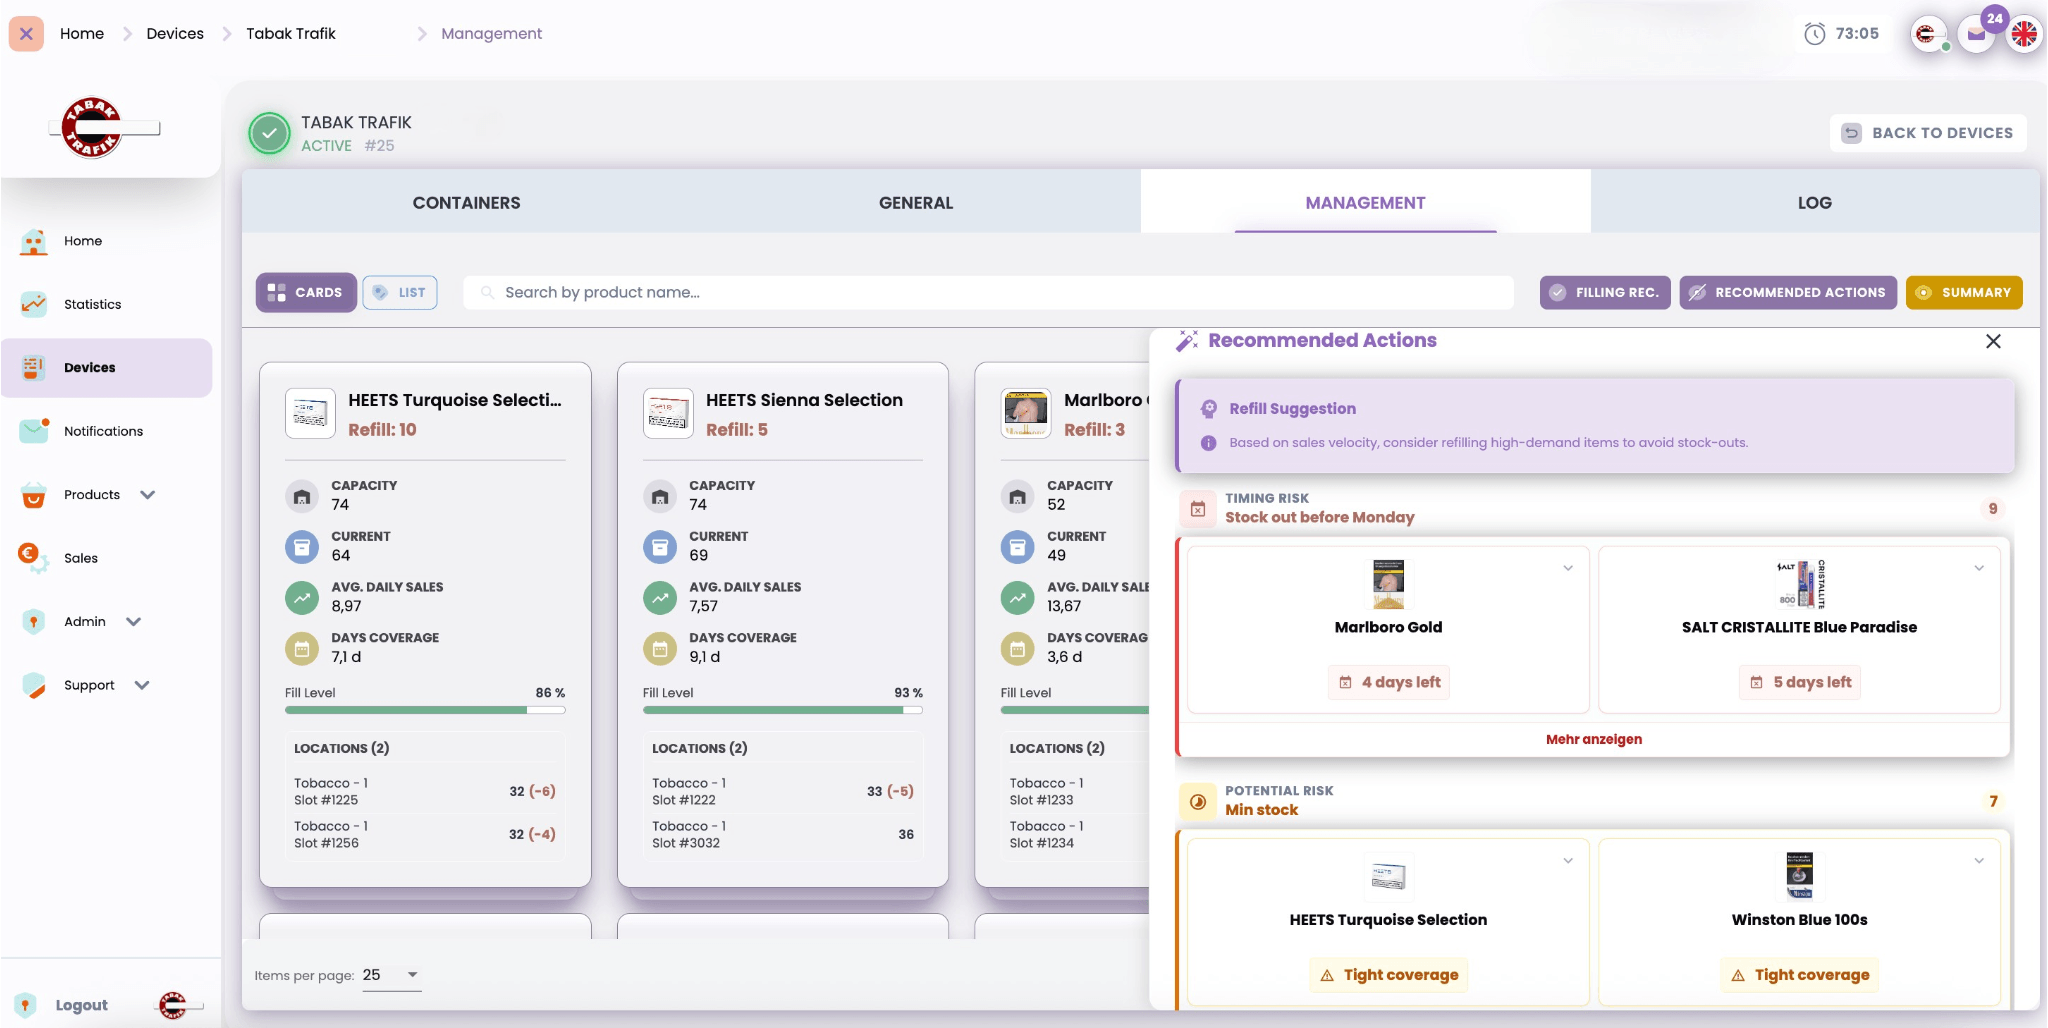Screen dimensions: 2048x1028
Task: Switch to the Containers tab
Action: (466, 202)
